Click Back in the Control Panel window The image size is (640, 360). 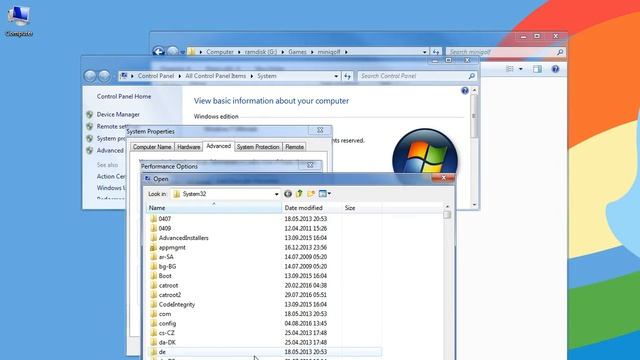(90, 76)
